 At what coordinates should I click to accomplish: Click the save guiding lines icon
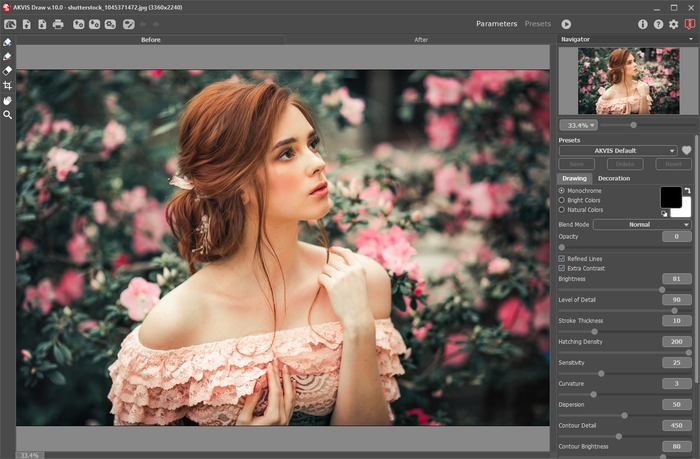pyautogui.click(x=94, y=24)
